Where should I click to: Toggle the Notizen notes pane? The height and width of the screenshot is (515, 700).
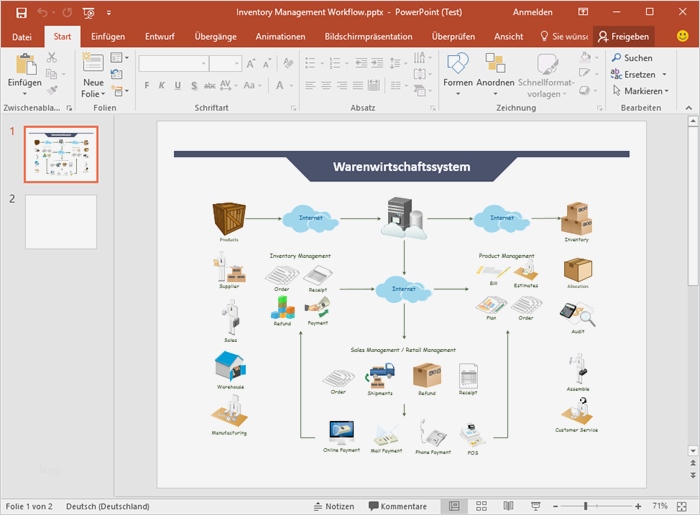tap(334, 506)
